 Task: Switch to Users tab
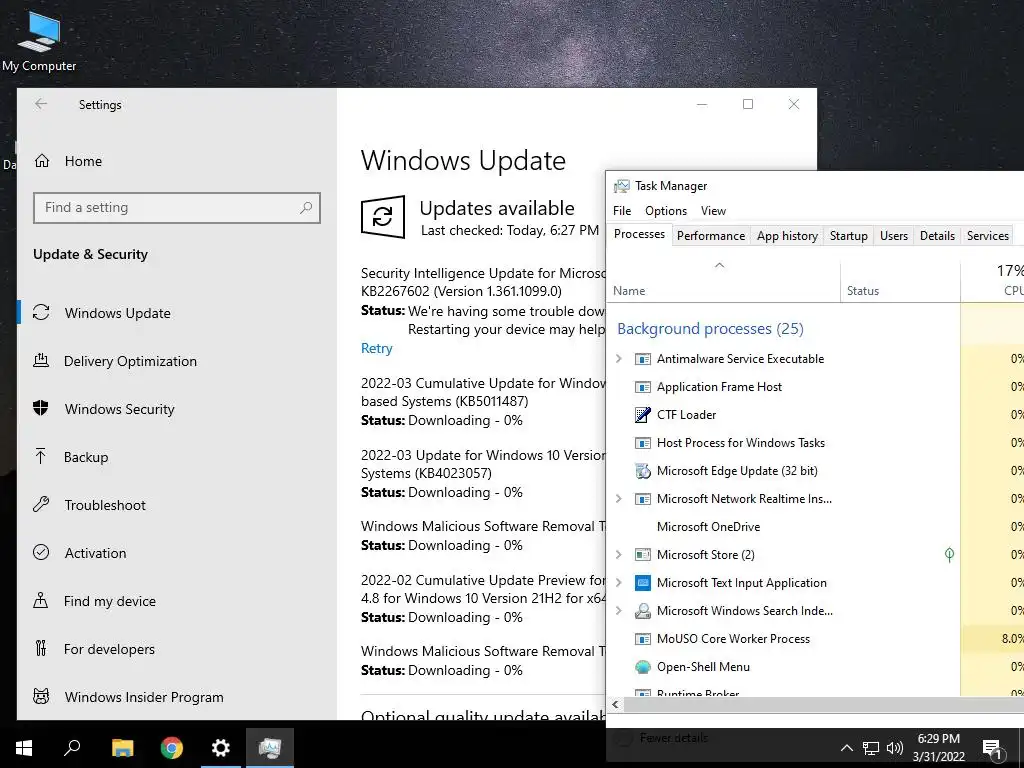pos(893,236)
